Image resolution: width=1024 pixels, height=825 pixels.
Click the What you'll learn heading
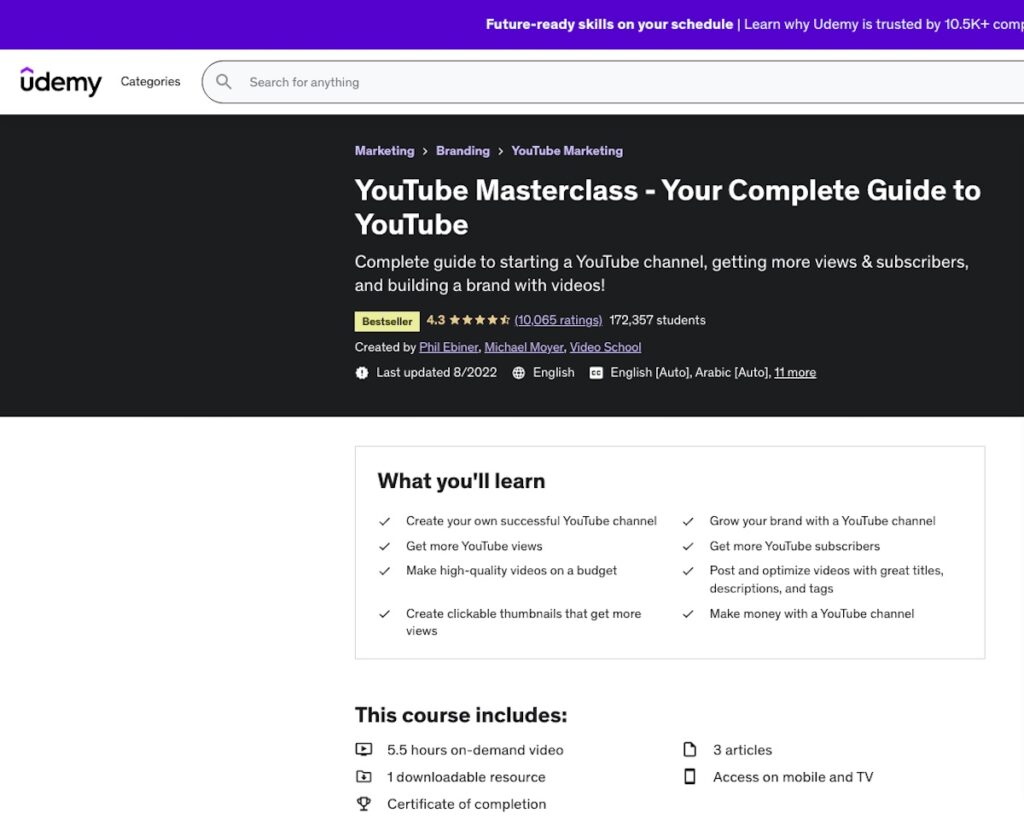(x=461, y=481)
